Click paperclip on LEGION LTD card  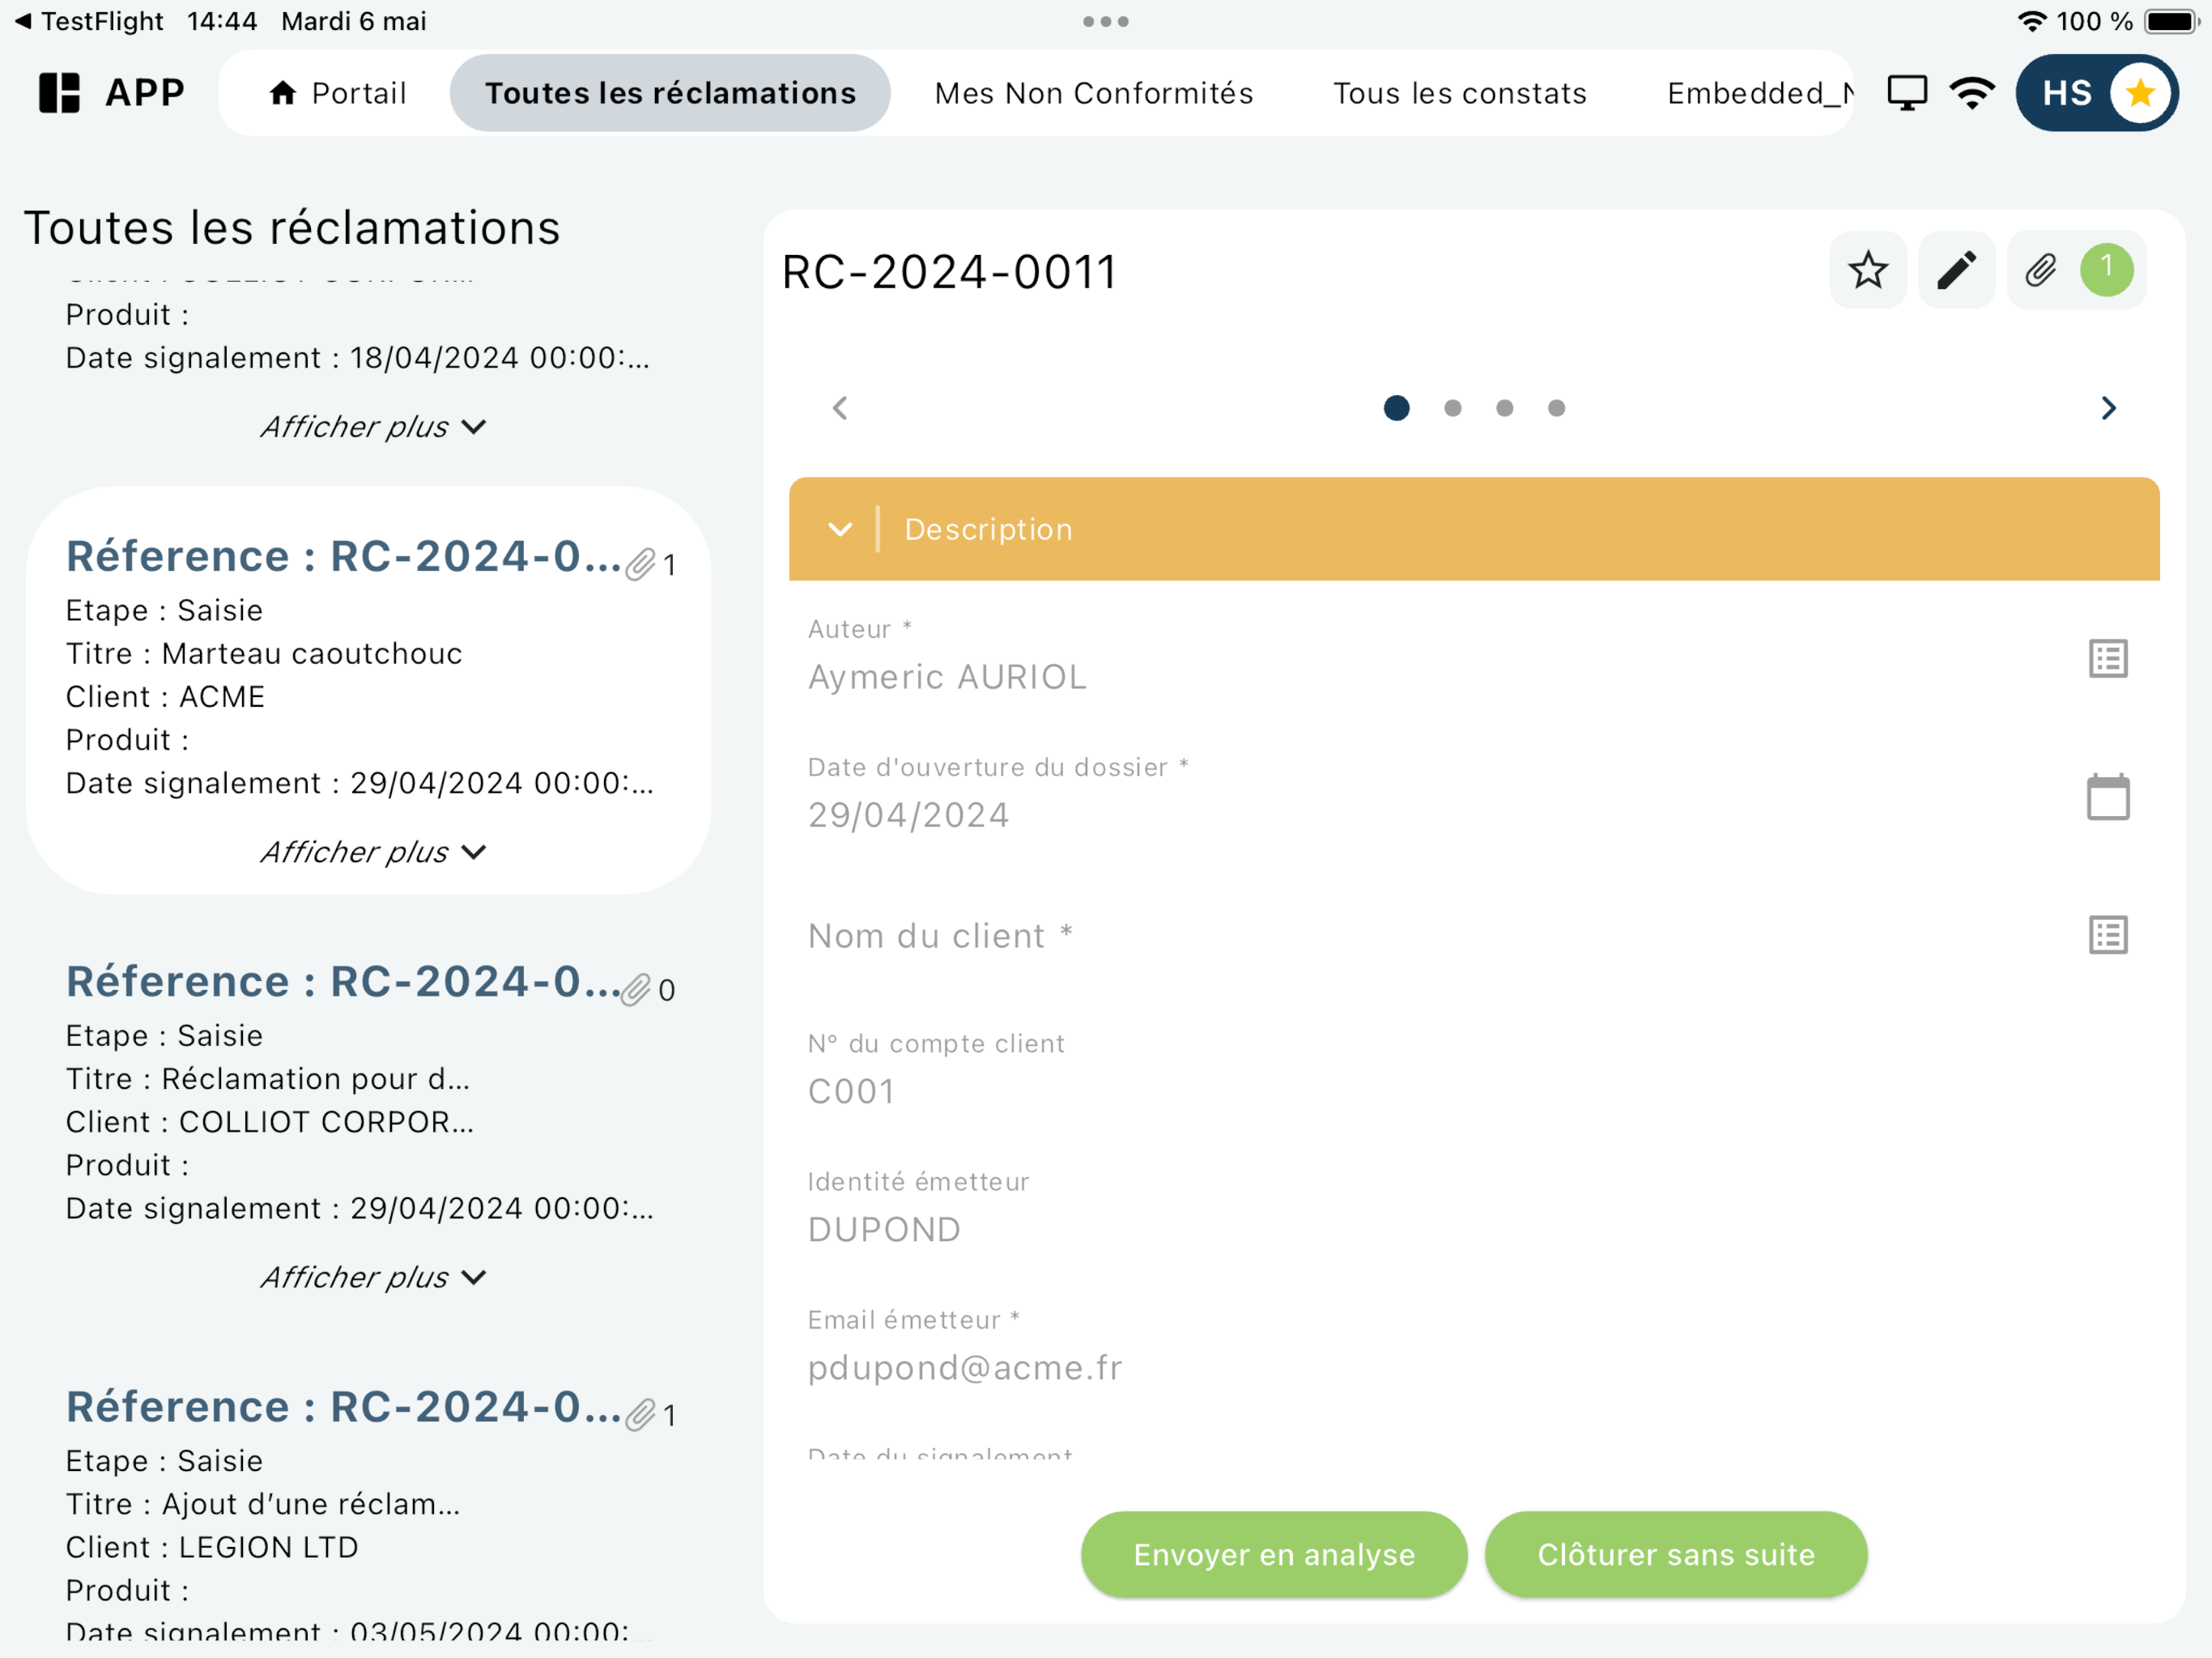(640, 1415)
